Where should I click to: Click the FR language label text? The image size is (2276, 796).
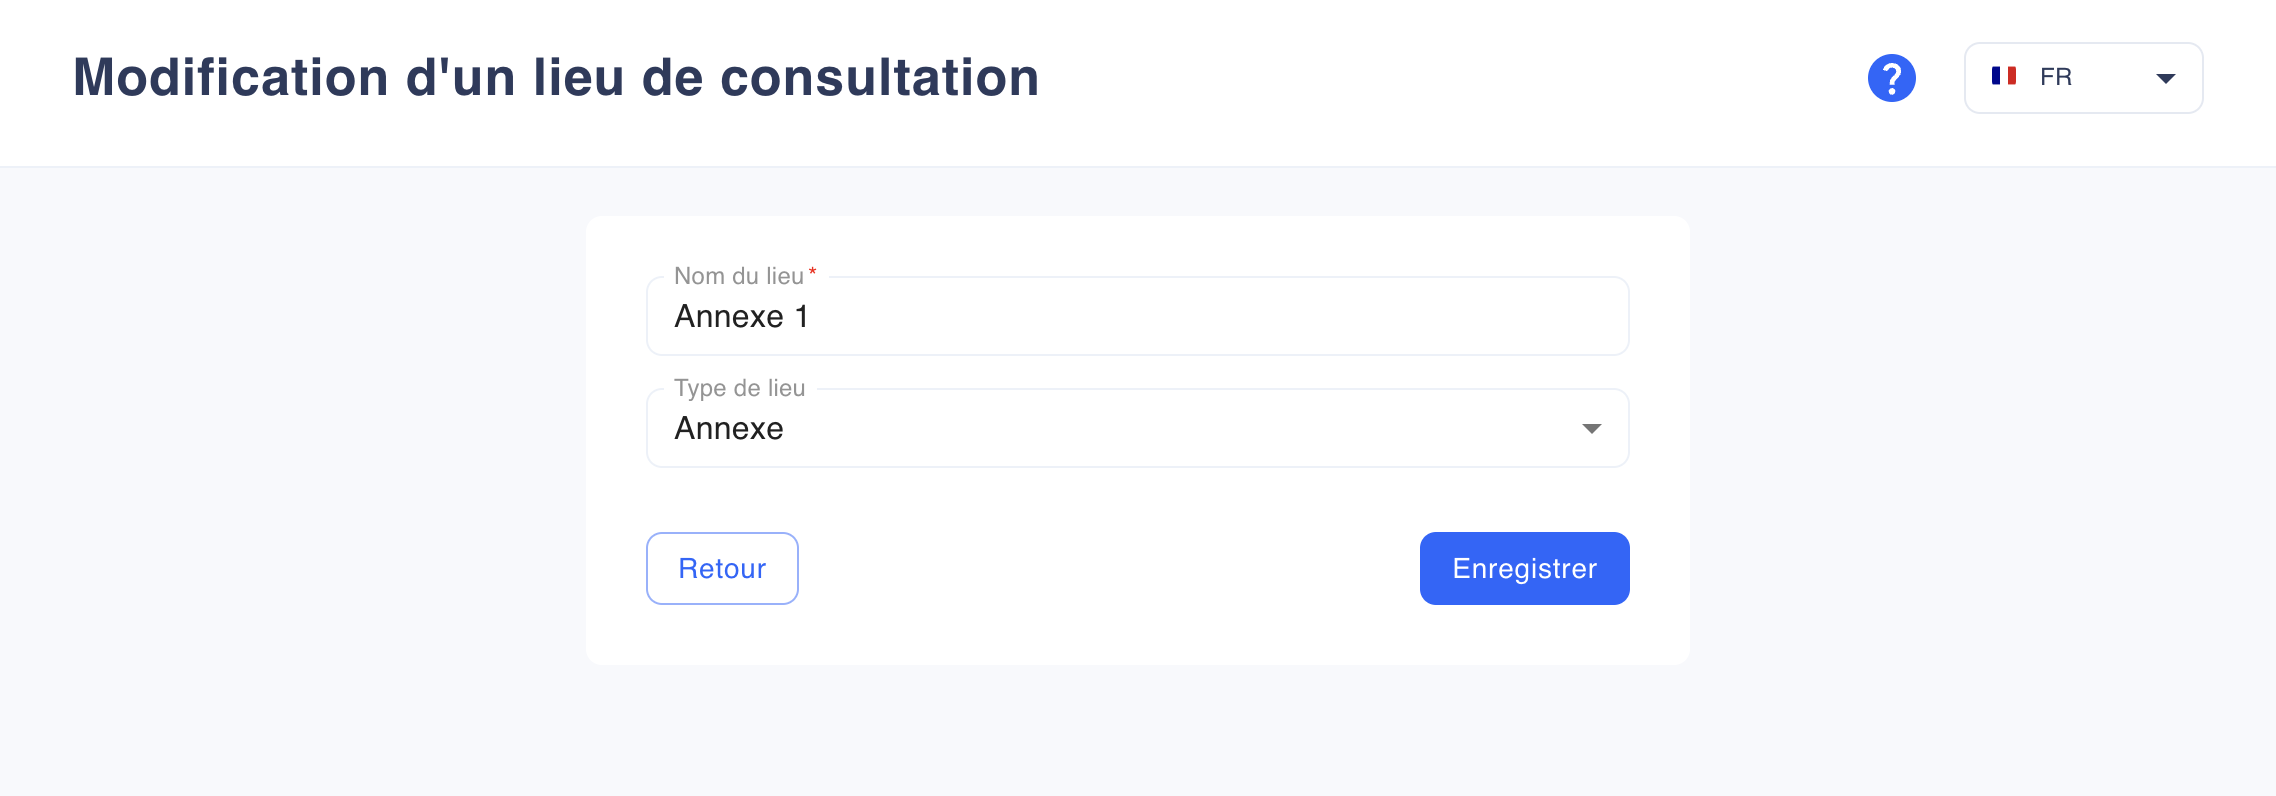(x=2056, y=77)
